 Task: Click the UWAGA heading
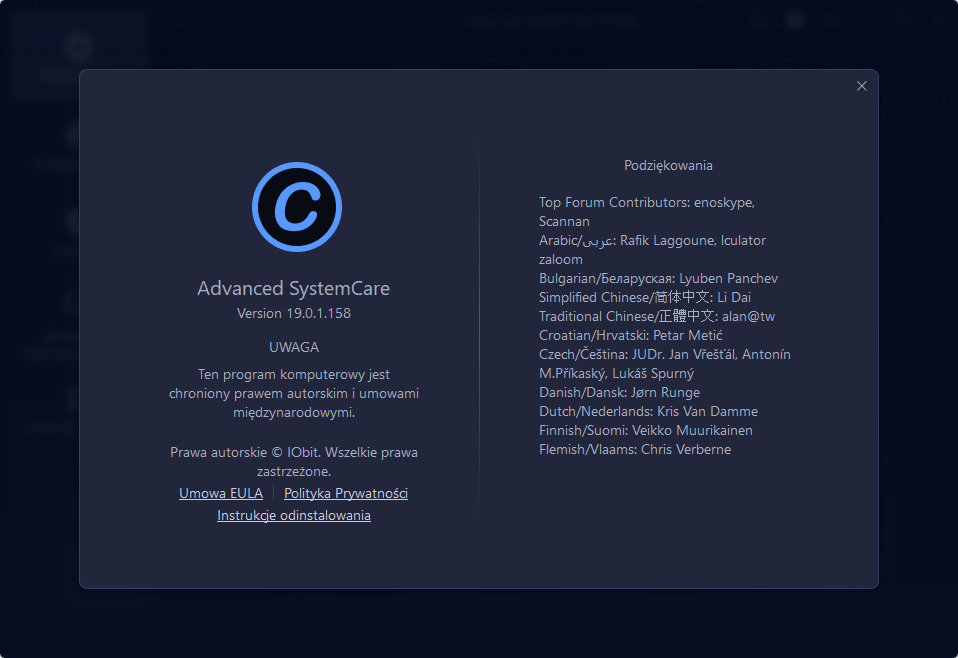[294, 347]
